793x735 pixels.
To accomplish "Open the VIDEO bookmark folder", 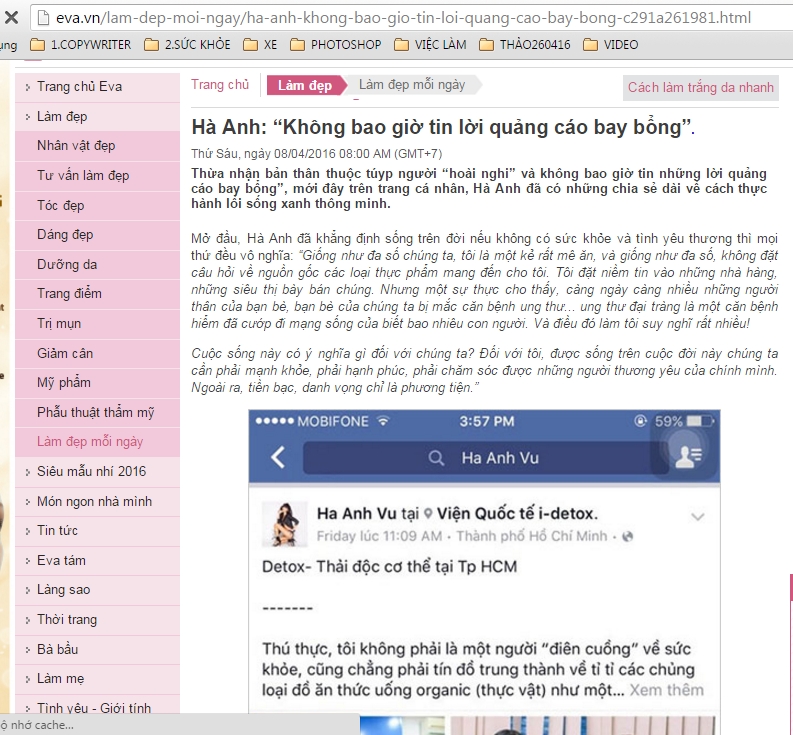I will [x=610, y=45].
